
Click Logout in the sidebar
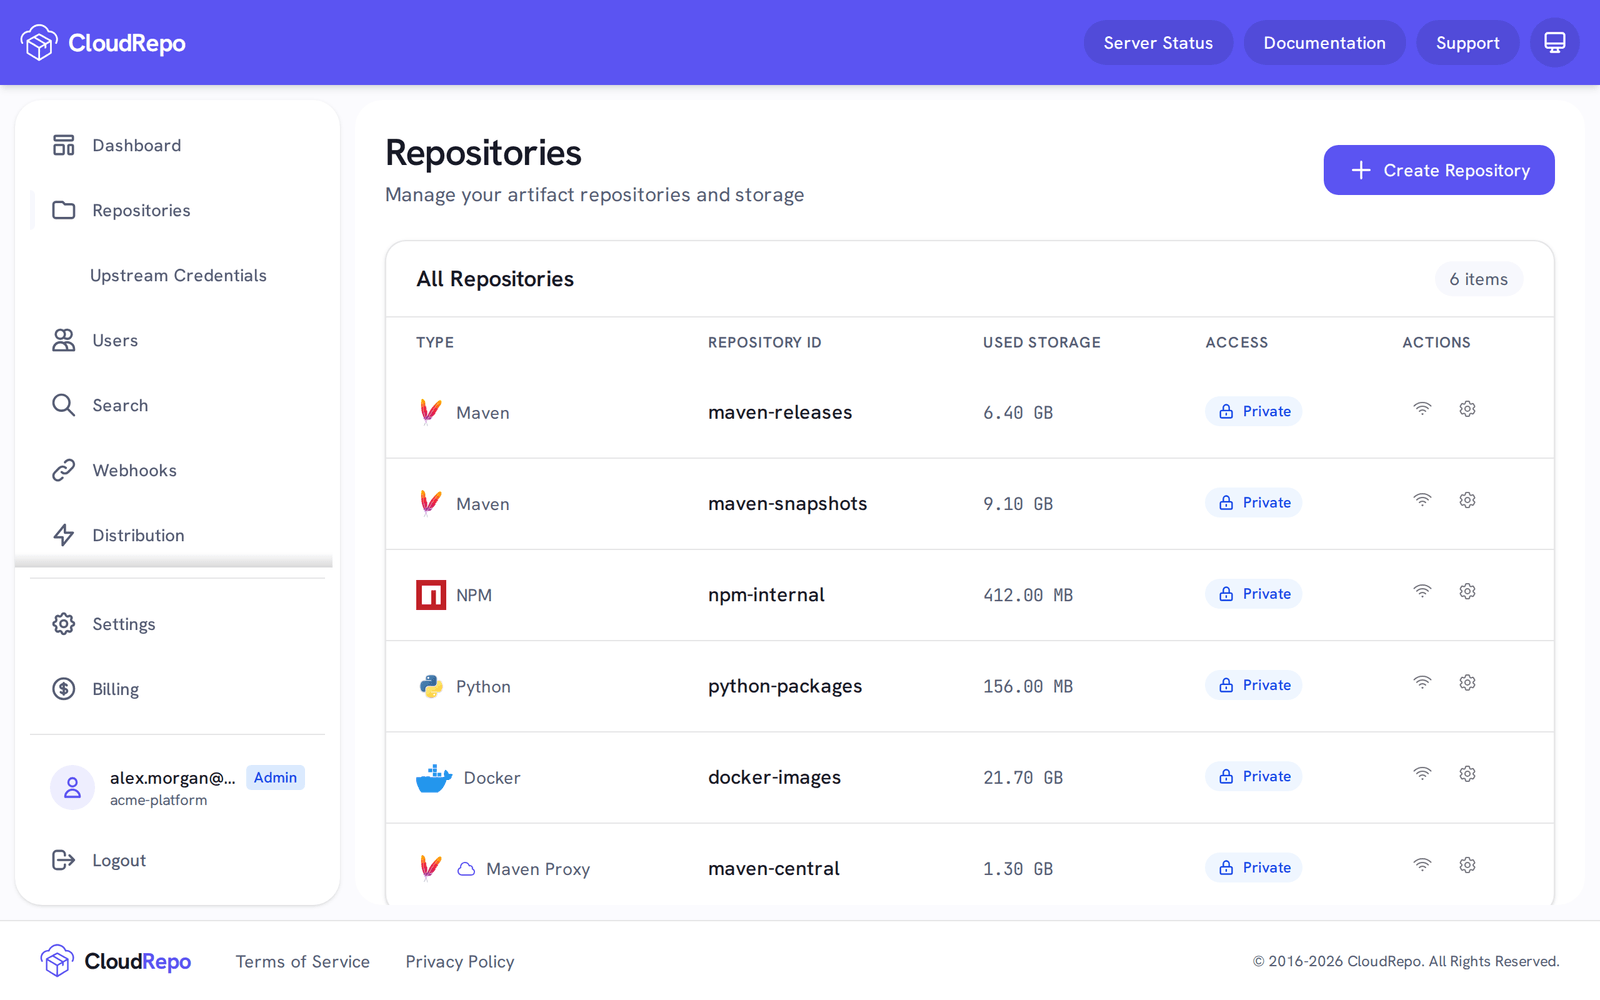[x=177, y=860]
